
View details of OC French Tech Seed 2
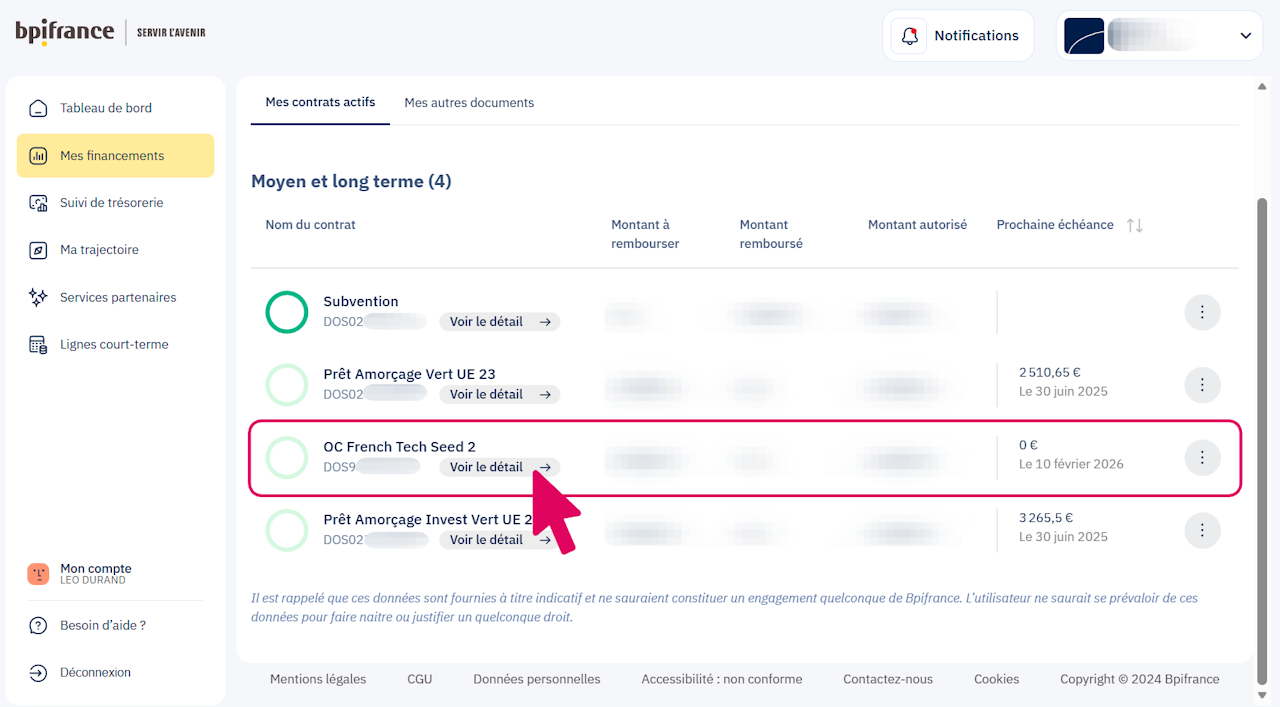(499, 467)
